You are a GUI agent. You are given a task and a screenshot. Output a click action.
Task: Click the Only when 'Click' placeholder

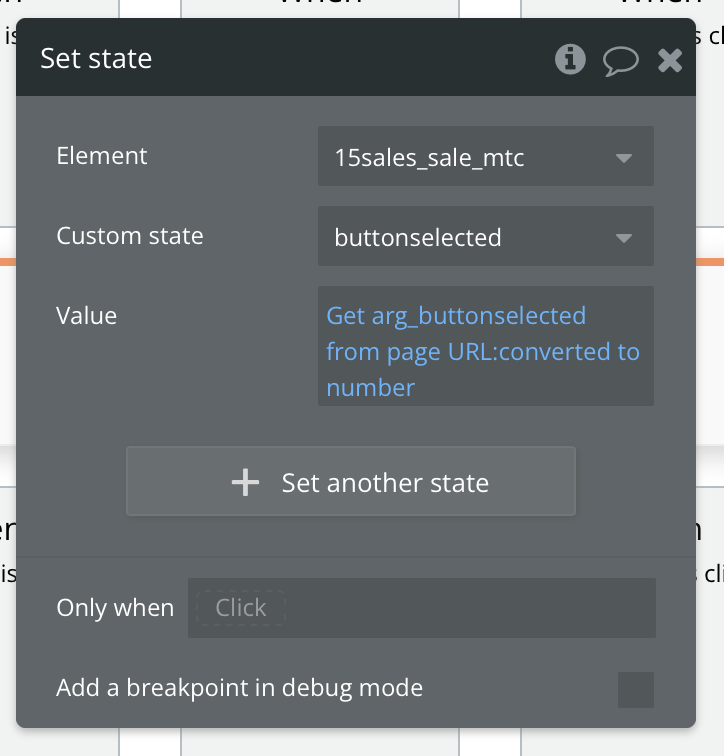point(241,607)
